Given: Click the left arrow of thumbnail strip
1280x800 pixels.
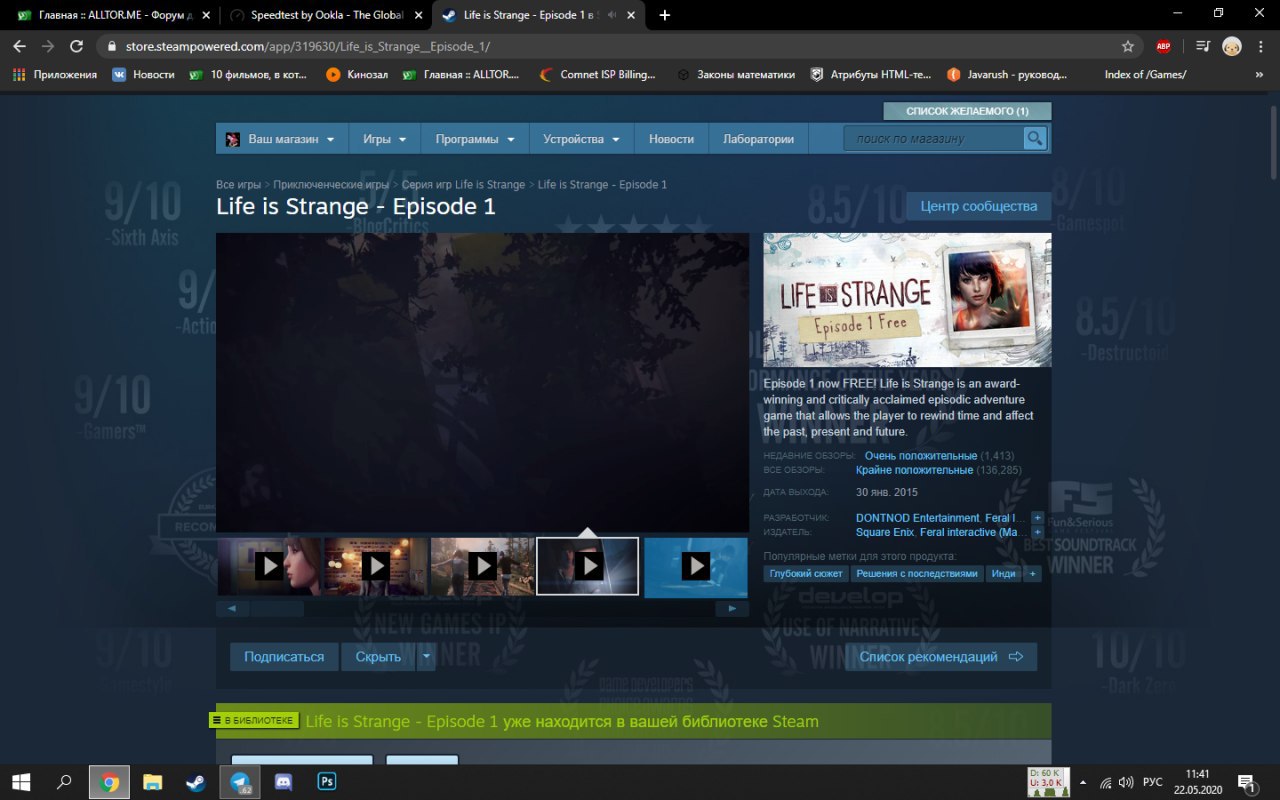Looking at the screenshot, I should coord(232,608).
